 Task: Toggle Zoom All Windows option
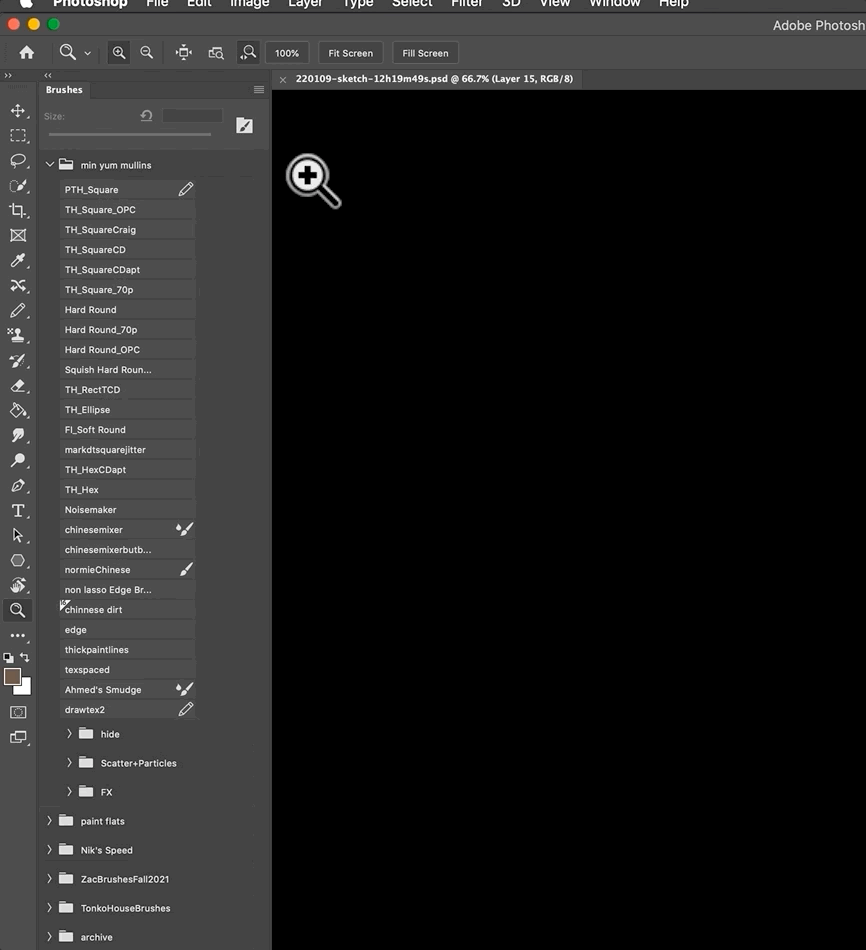point(216,53)
